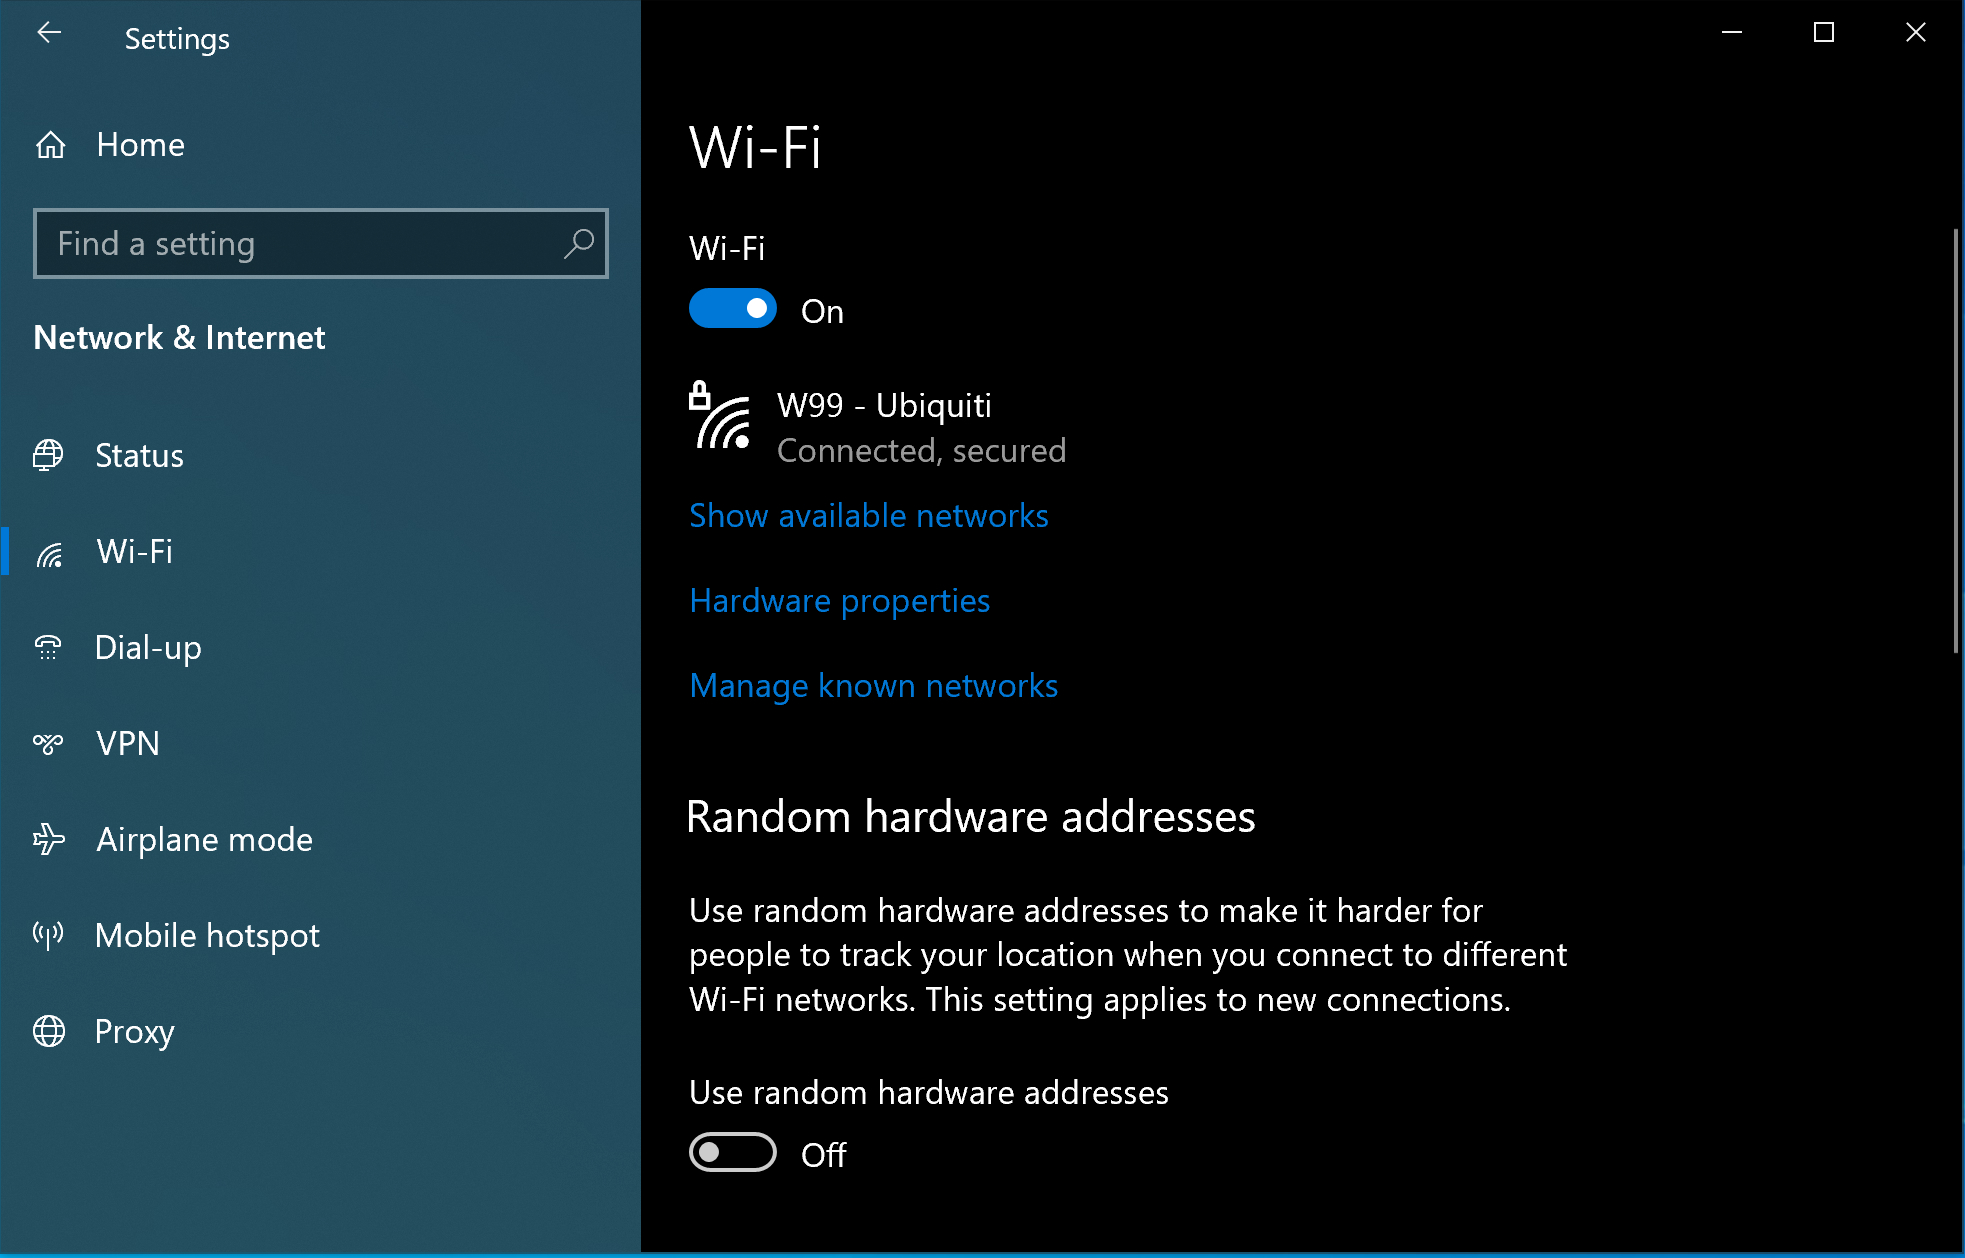Screen dimensions: 1965x1258
Task: Enable Use random hardware addresses toggle
Action: [x=733, y=1153]
